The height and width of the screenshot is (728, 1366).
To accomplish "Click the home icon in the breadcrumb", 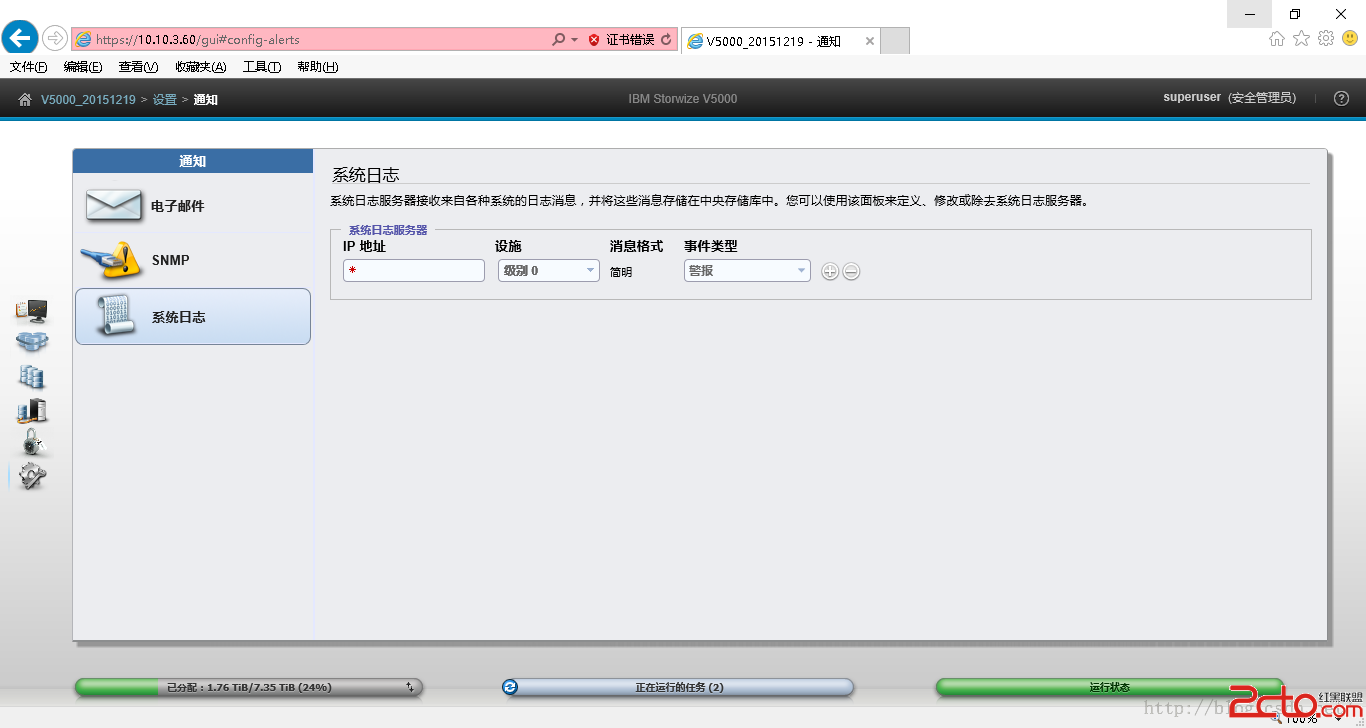I will [25, 99].
